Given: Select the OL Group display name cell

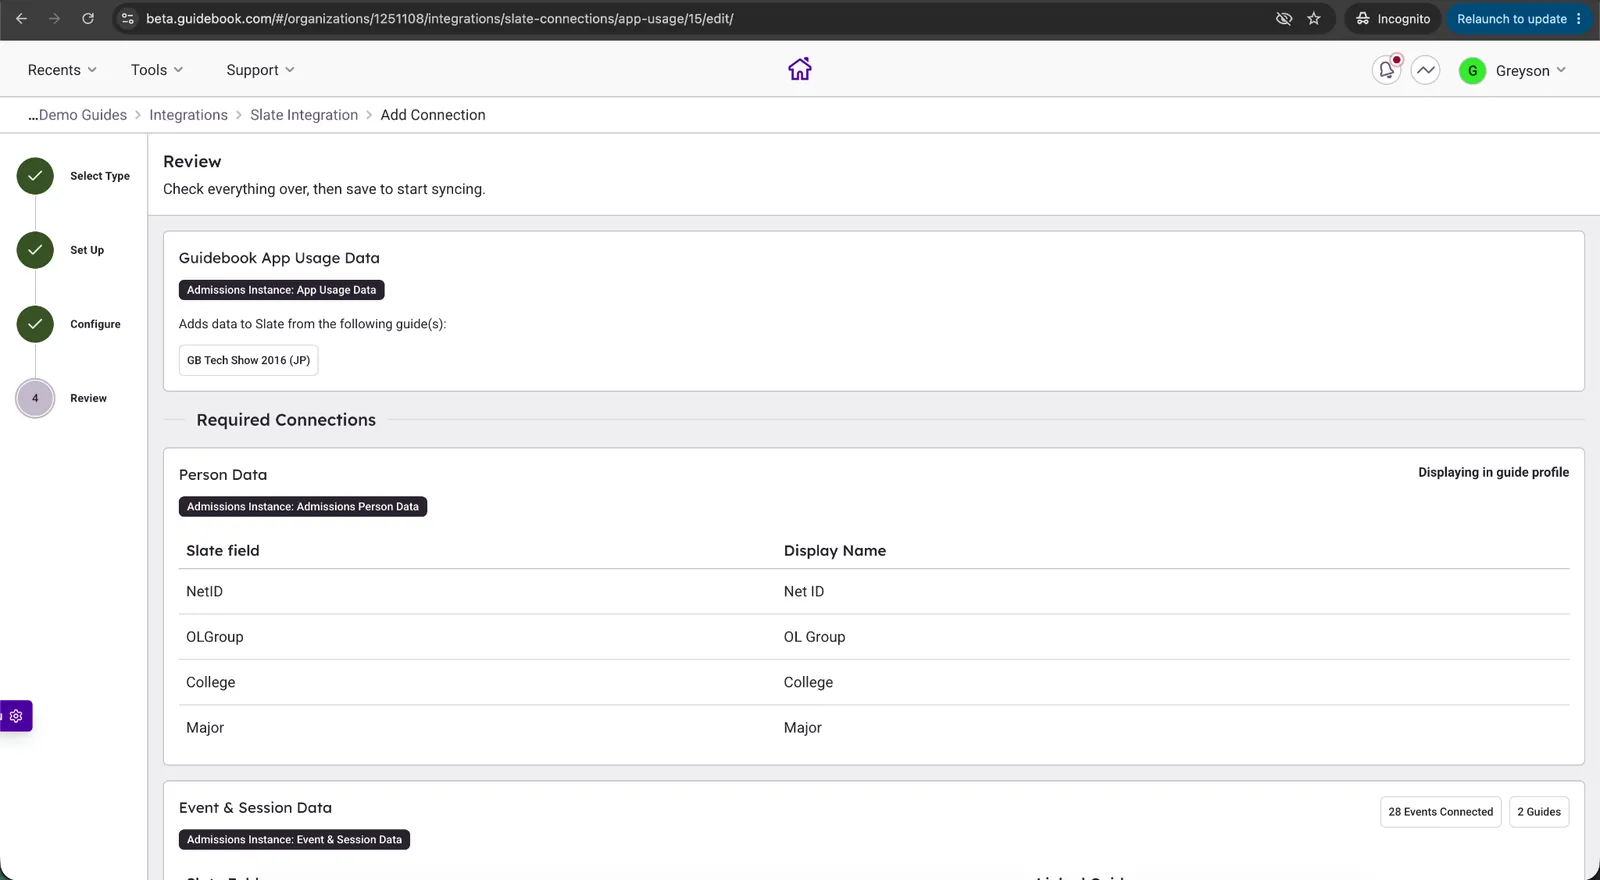Looking at the screenshot, I should [x=814, y=637].
